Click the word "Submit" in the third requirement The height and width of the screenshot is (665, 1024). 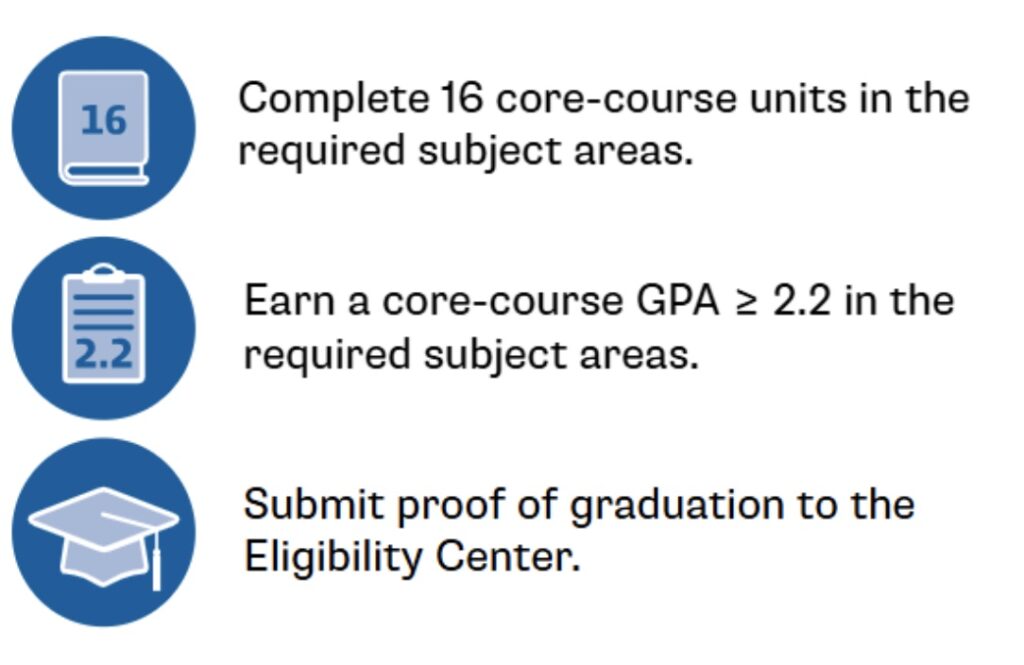tap(313, 505)
